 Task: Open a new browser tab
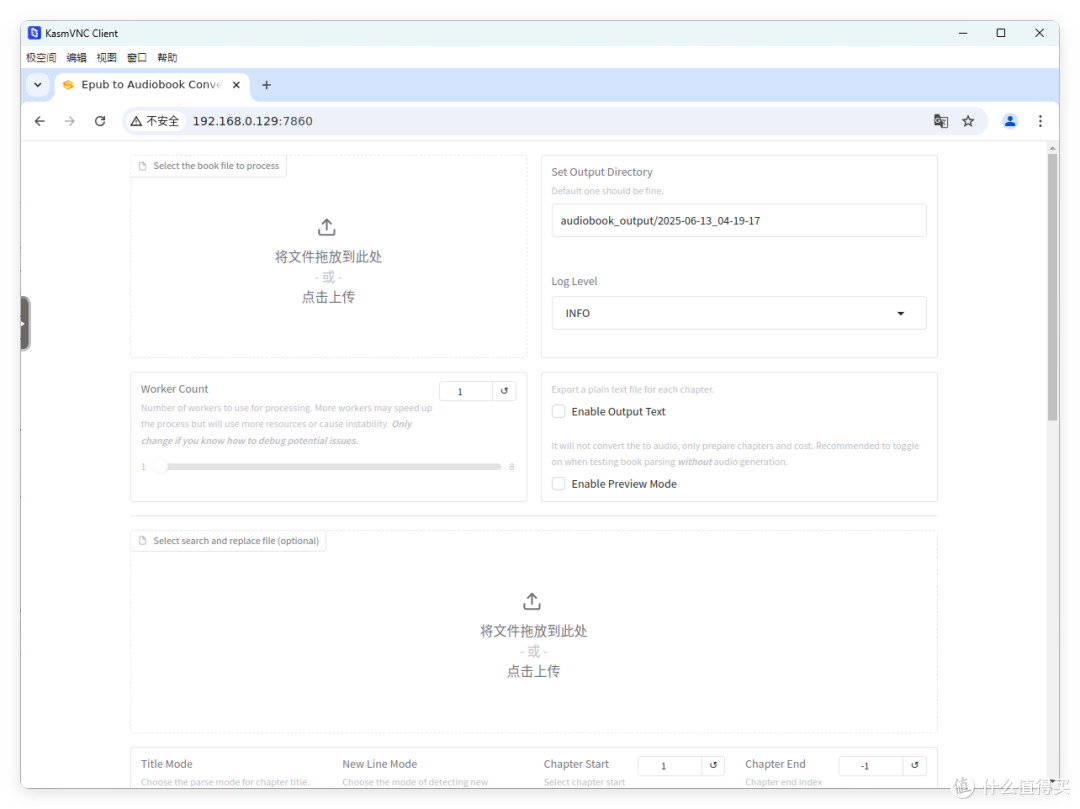pos(267,85)
